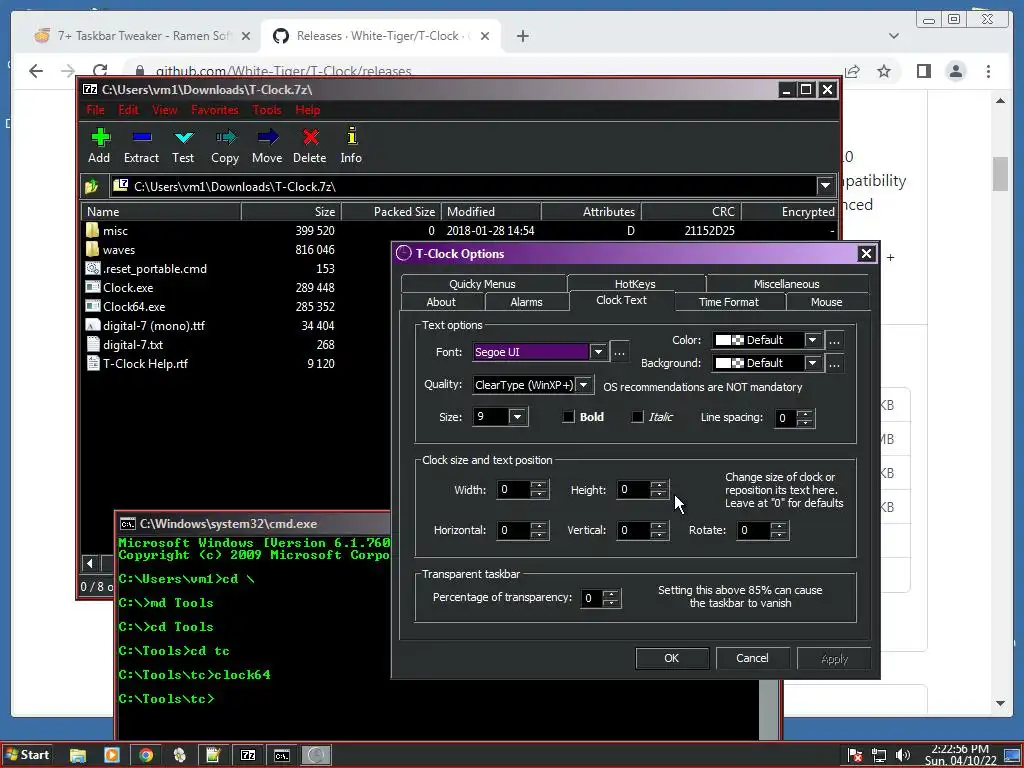Click the custom Color ellipsis button

[835, 340]
